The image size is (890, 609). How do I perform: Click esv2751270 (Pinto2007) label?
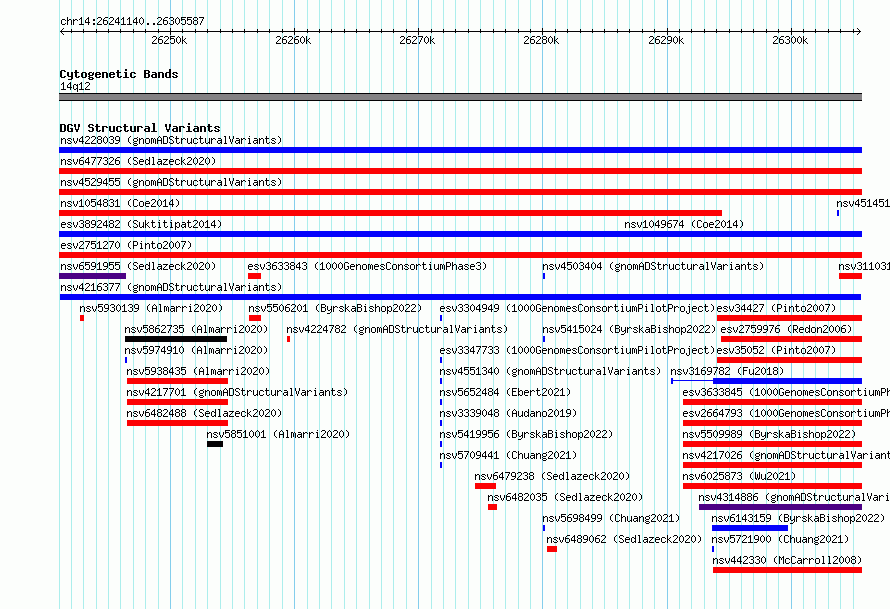[126, 245]
